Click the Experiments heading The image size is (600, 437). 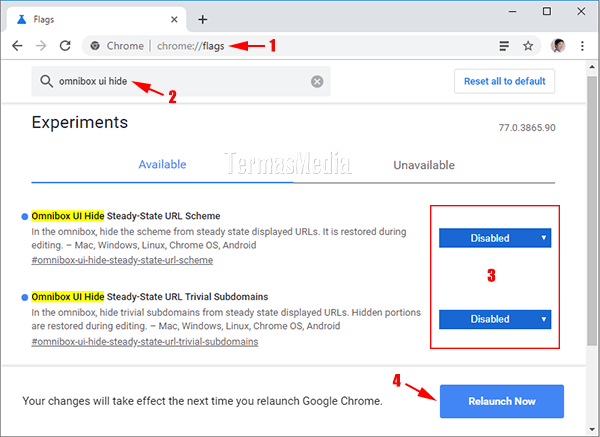tap(80, 122)
